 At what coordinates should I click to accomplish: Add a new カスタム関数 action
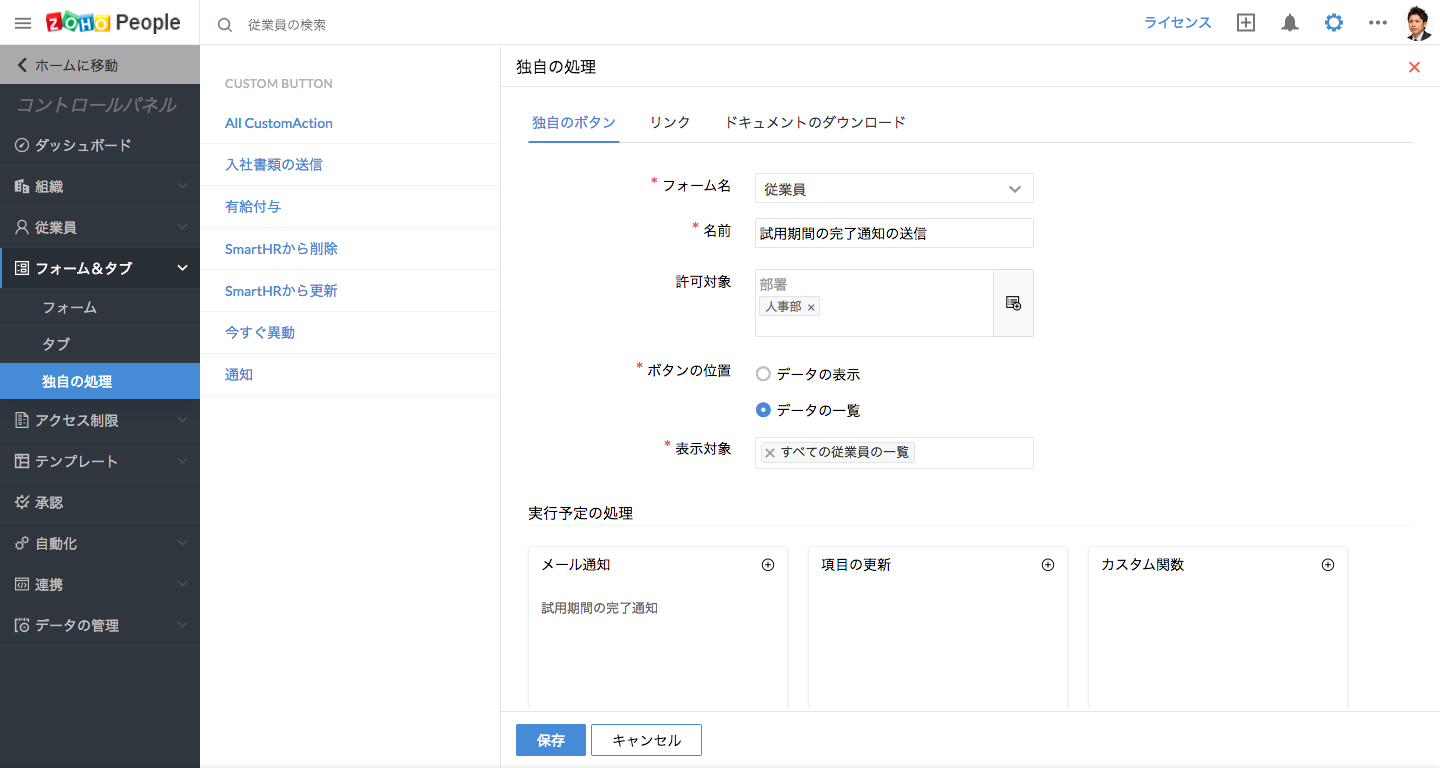point(1328,565)
